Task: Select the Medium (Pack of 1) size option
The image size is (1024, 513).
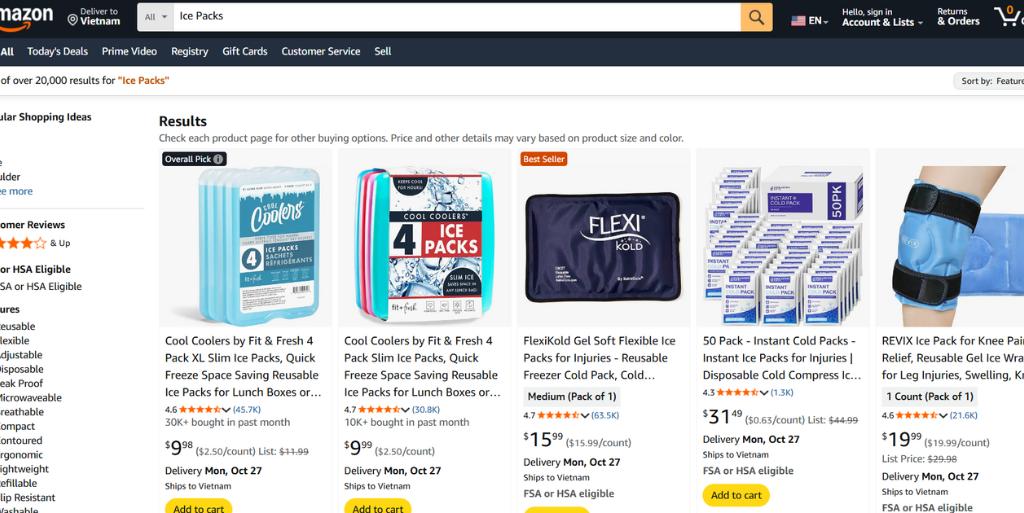Action: [571, 396]
